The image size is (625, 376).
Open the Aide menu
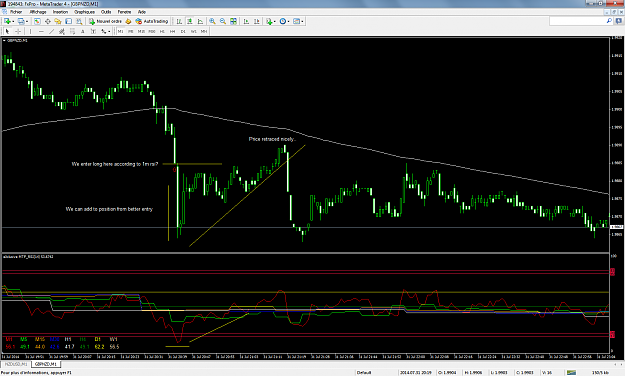142,12
